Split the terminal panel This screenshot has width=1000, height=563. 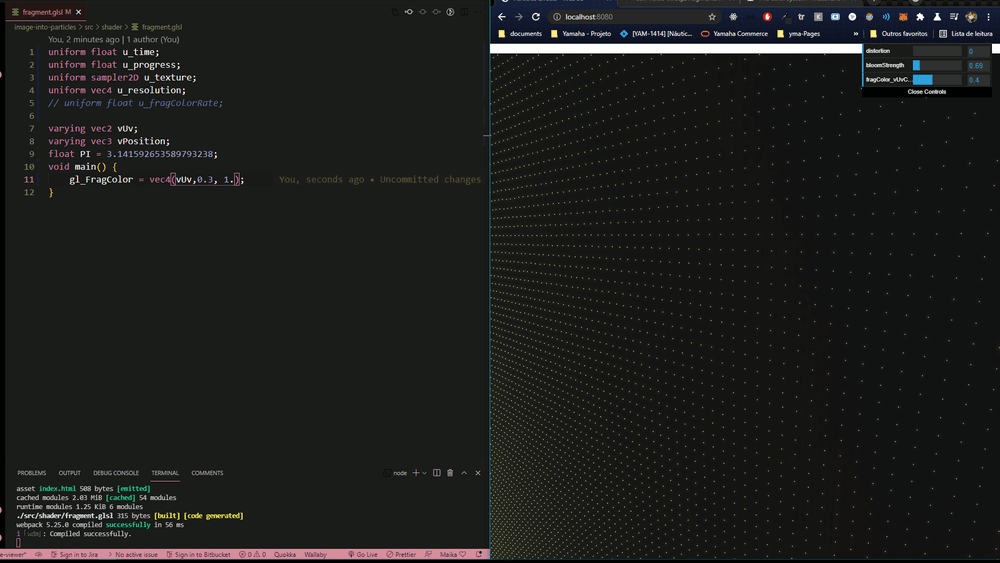[x=437, y=473]
